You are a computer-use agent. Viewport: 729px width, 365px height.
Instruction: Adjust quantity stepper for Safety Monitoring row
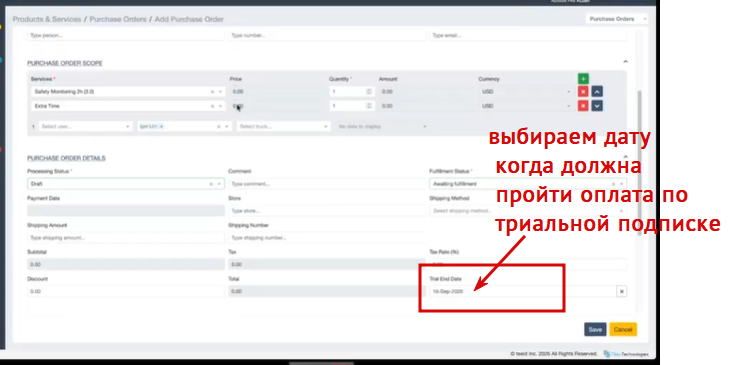[369, 92]
